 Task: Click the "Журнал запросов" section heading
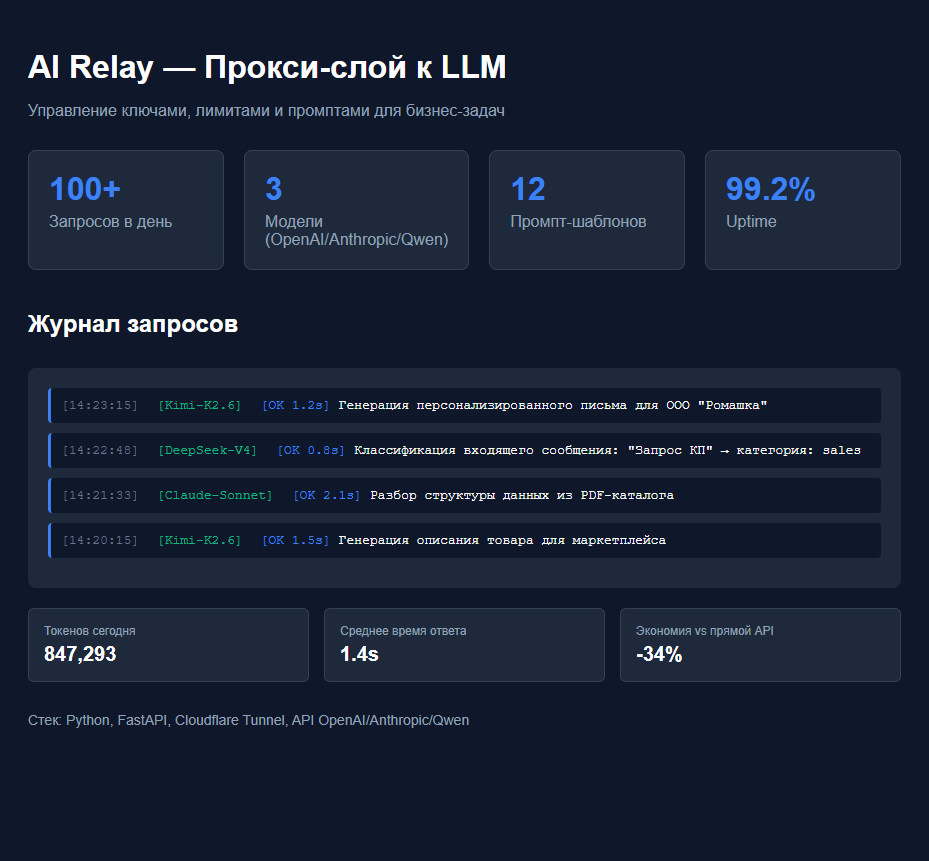pyautogui.click(x=133, y=324)
